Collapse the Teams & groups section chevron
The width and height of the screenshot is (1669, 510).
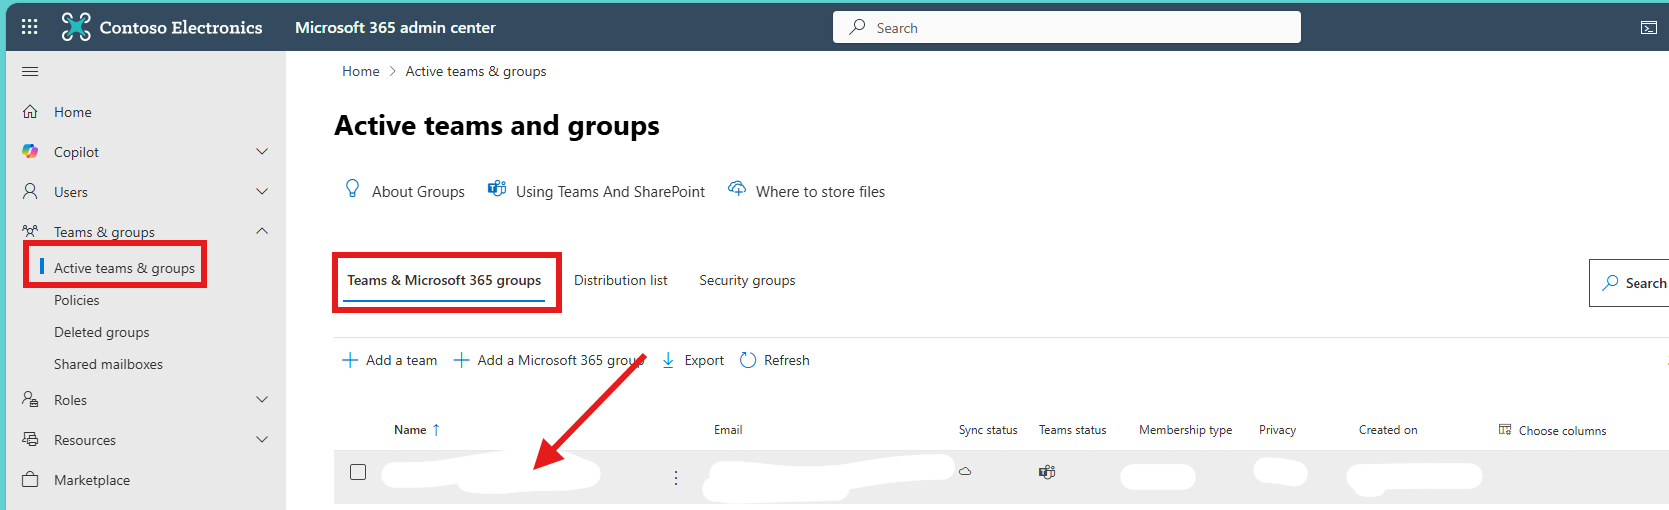point(262,231)
